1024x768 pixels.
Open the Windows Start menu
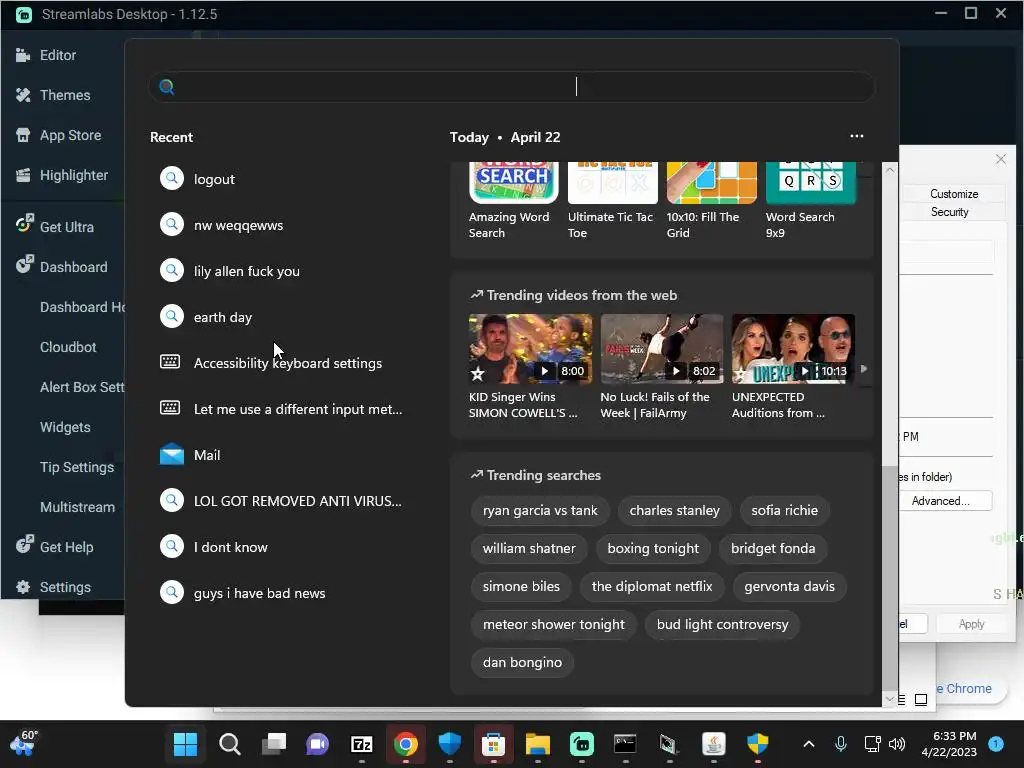point(185,744)
